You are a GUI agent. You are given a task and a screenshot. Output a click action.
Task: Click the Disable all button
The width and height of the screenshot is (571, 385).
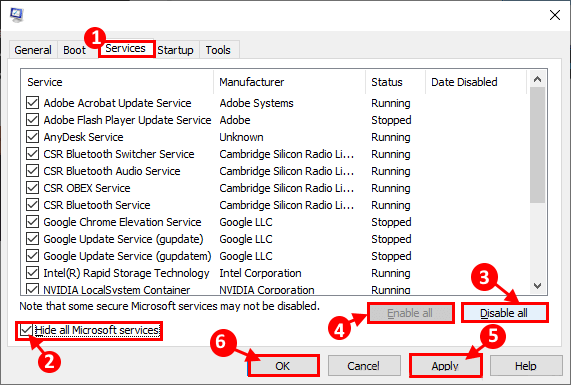[x=504, y=313]
